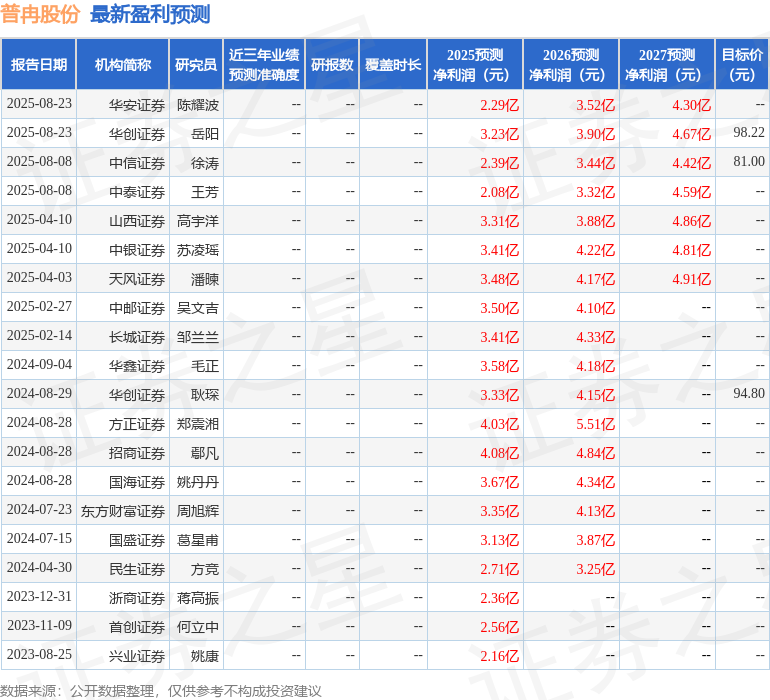Click 2026 forecast value 4.22亿

[x=596, y=250]
